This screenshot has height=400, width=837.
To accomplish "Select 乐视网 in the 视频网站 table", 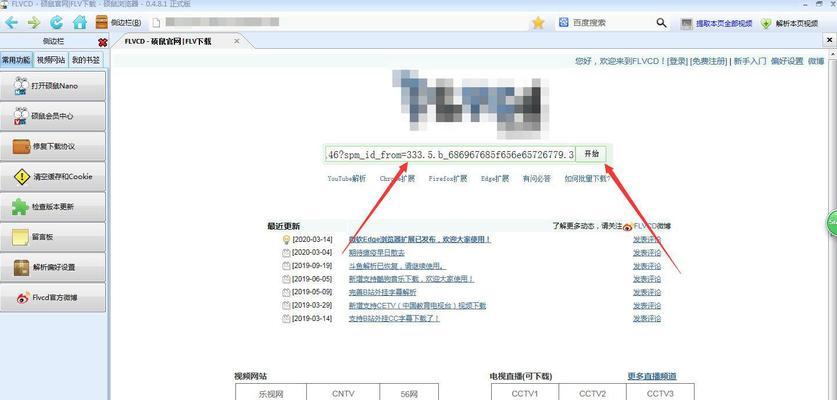I will point(271,394).
